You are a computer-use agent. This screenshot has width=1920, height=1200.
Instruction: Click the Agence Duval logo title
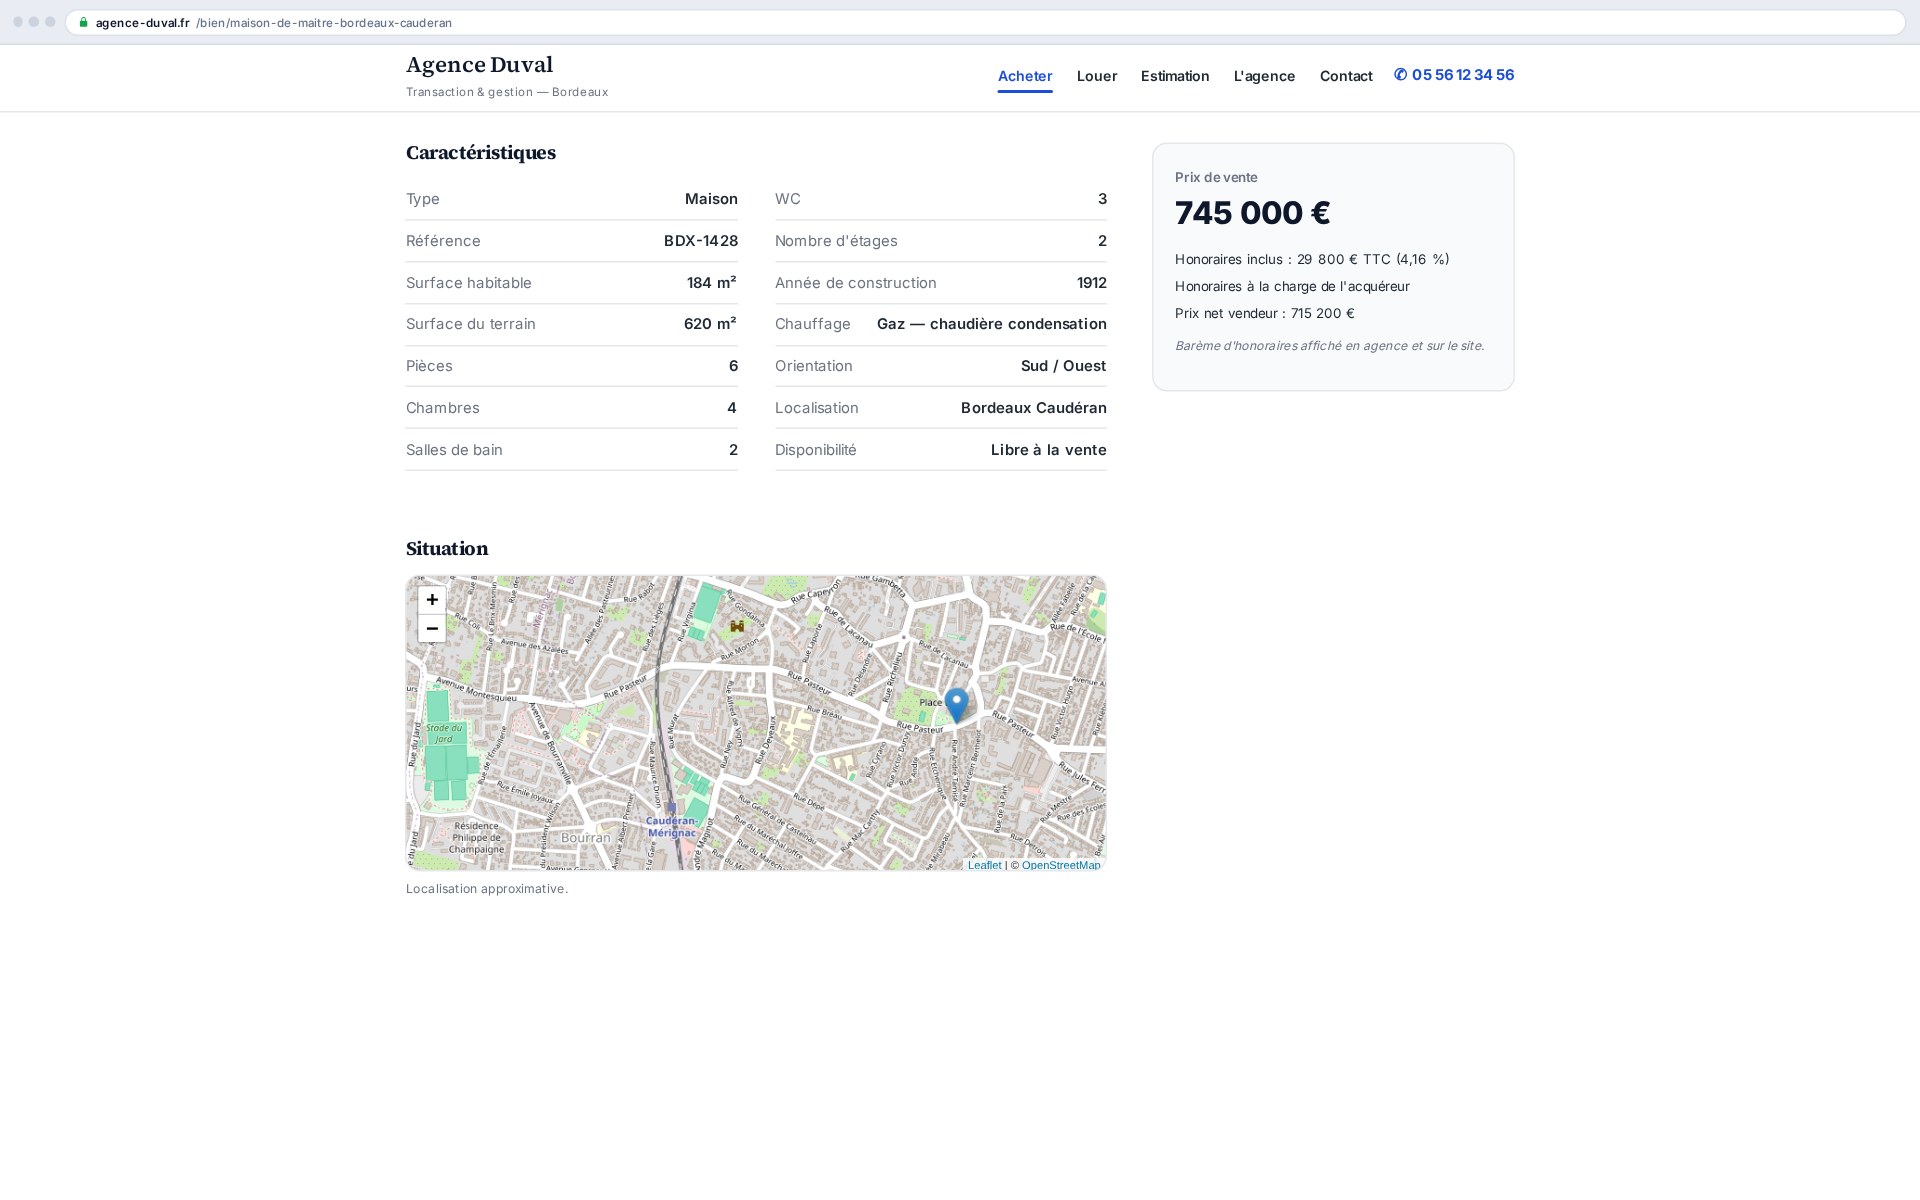point(479,65)
